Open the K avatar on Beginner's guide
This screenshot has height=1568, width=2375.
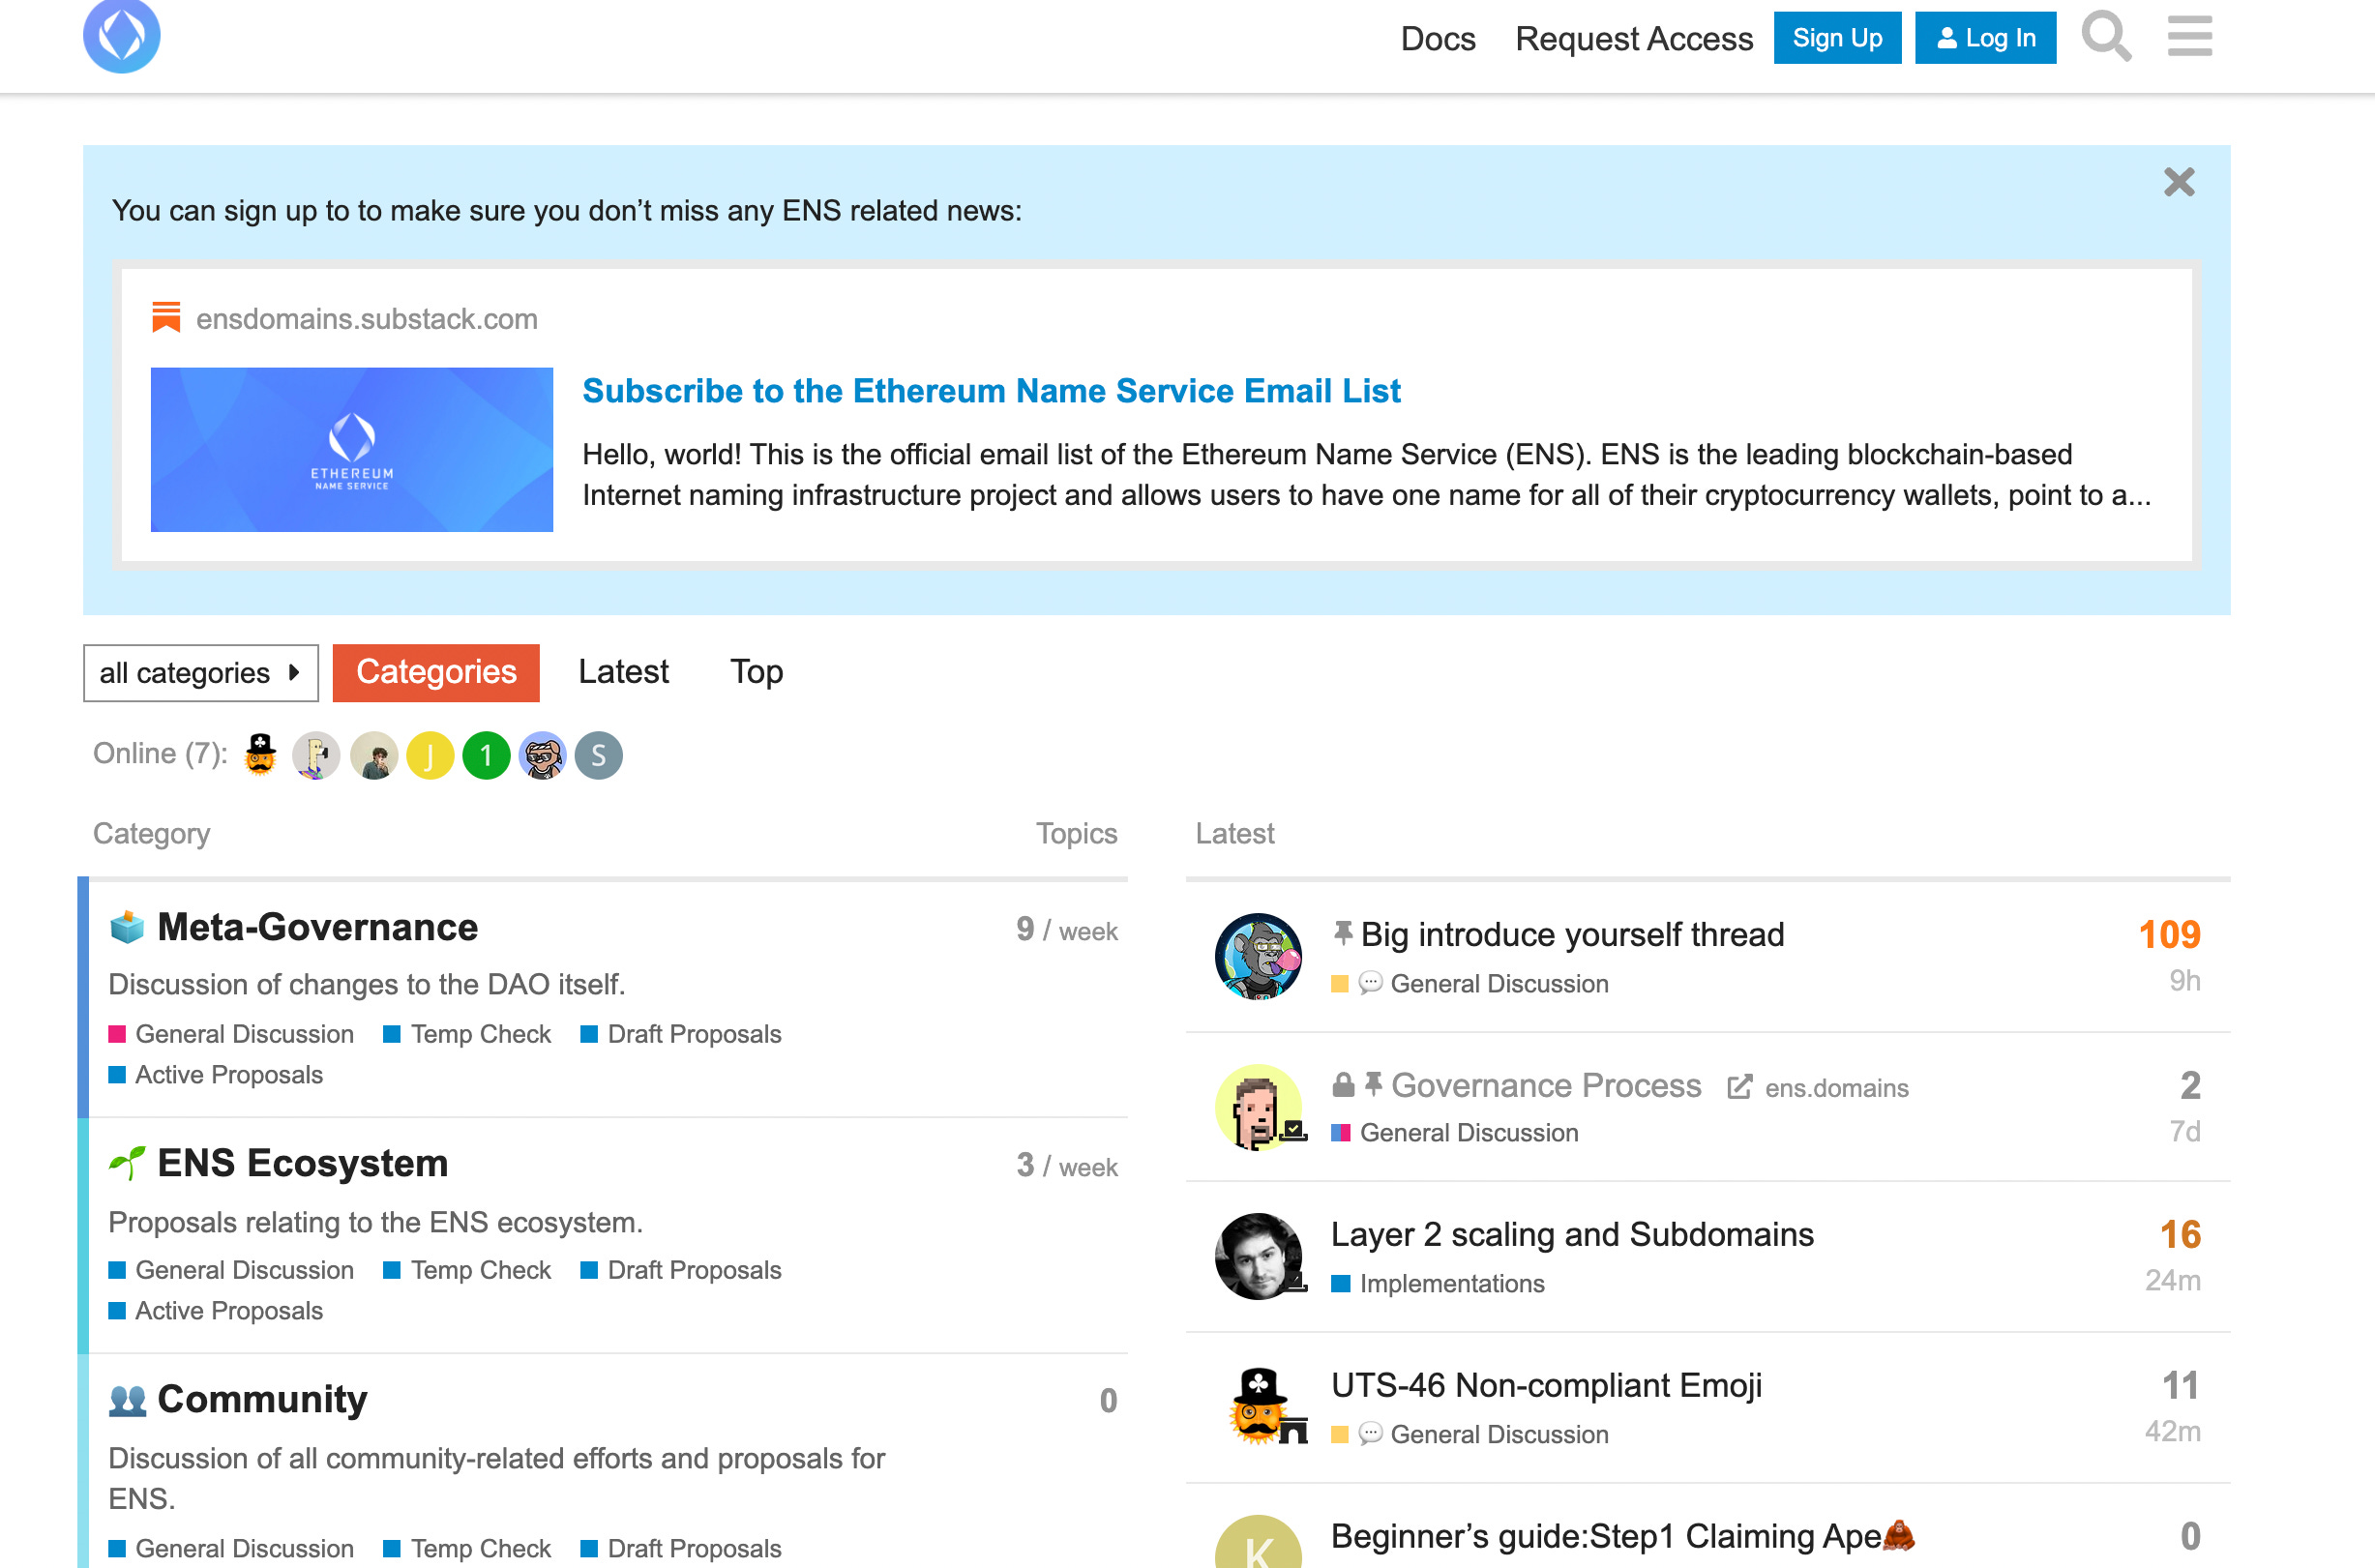click(1258, 1542)
